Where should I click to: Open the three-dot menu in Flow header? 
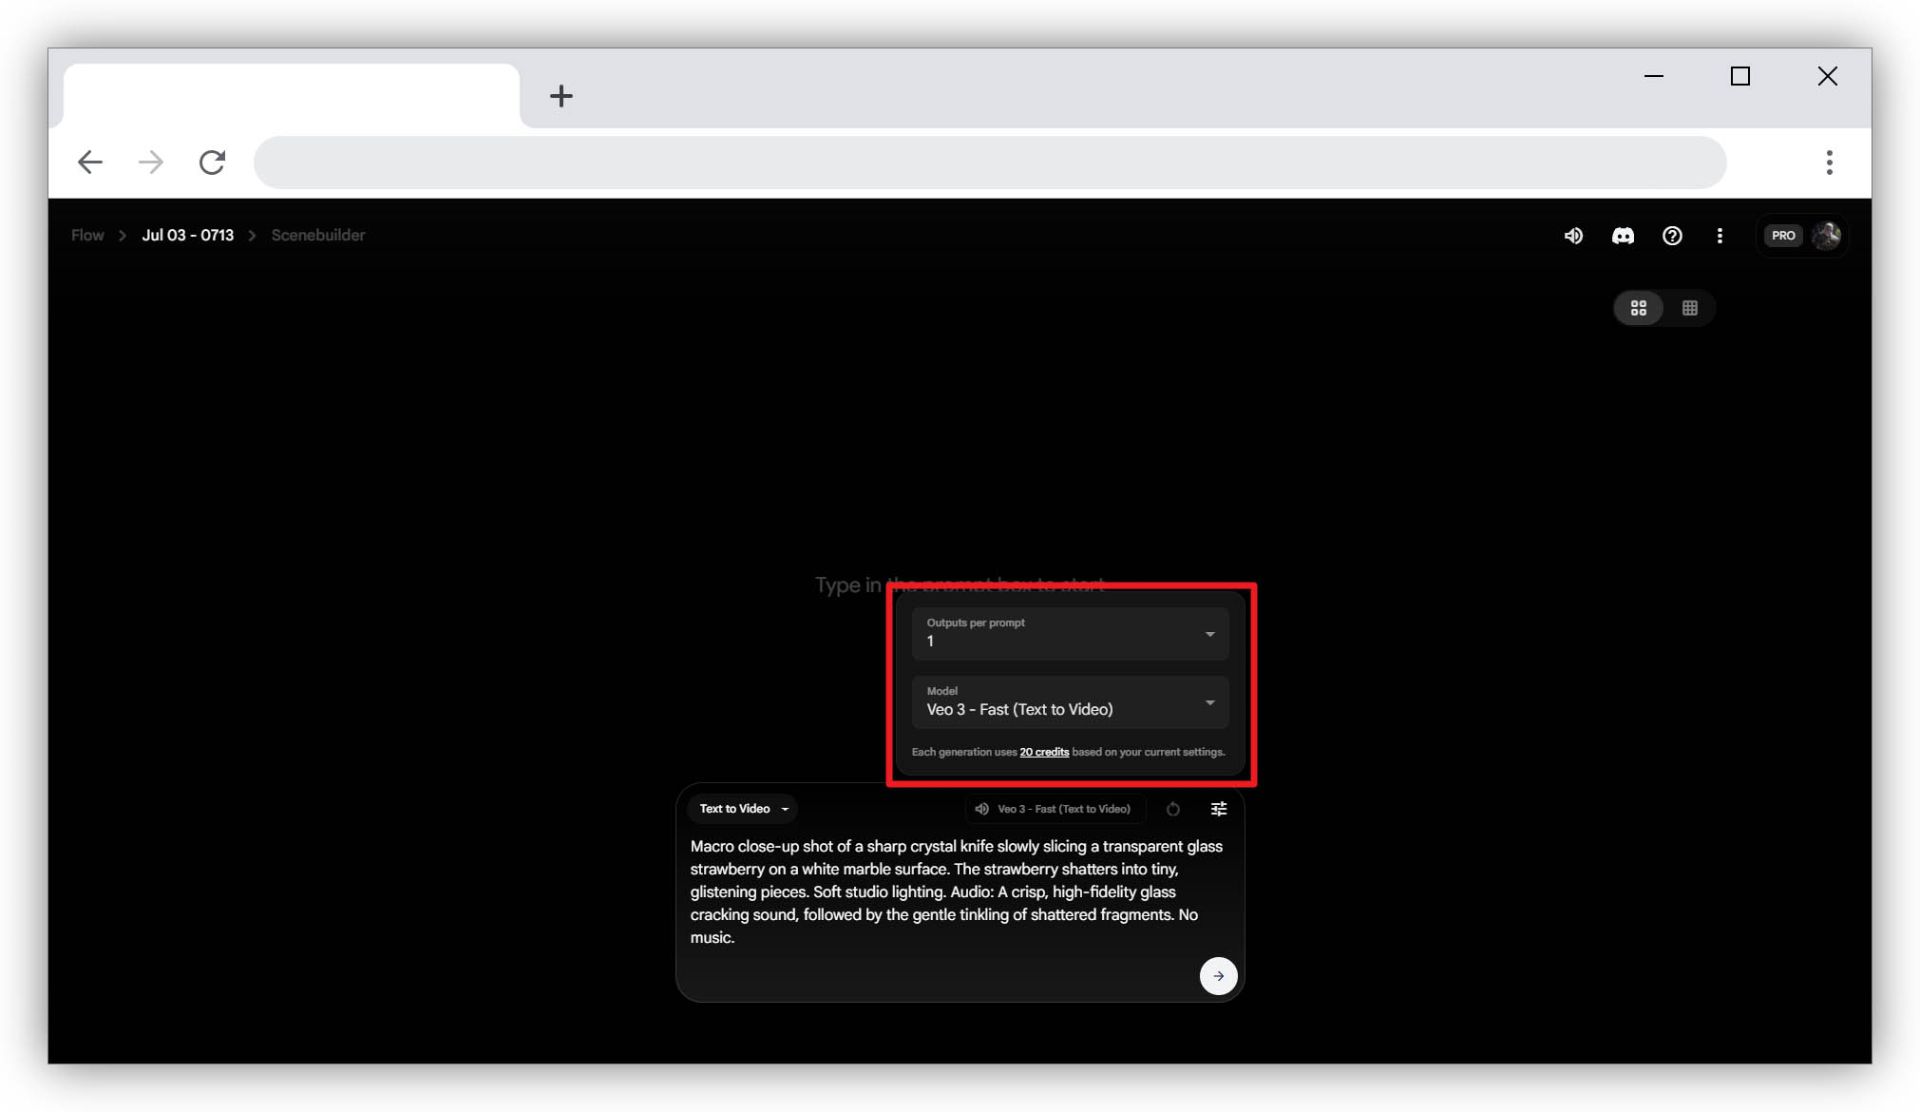pyautogui.click(x=1720, y=236)
